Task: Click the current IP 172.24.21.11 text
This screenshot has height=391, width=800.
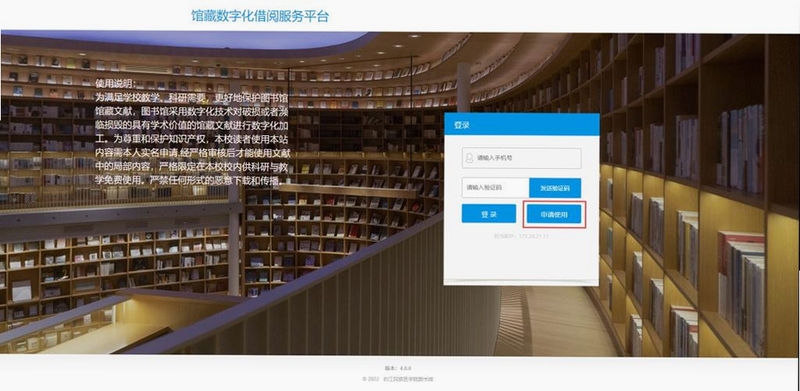Action: [x=521, y=236]
